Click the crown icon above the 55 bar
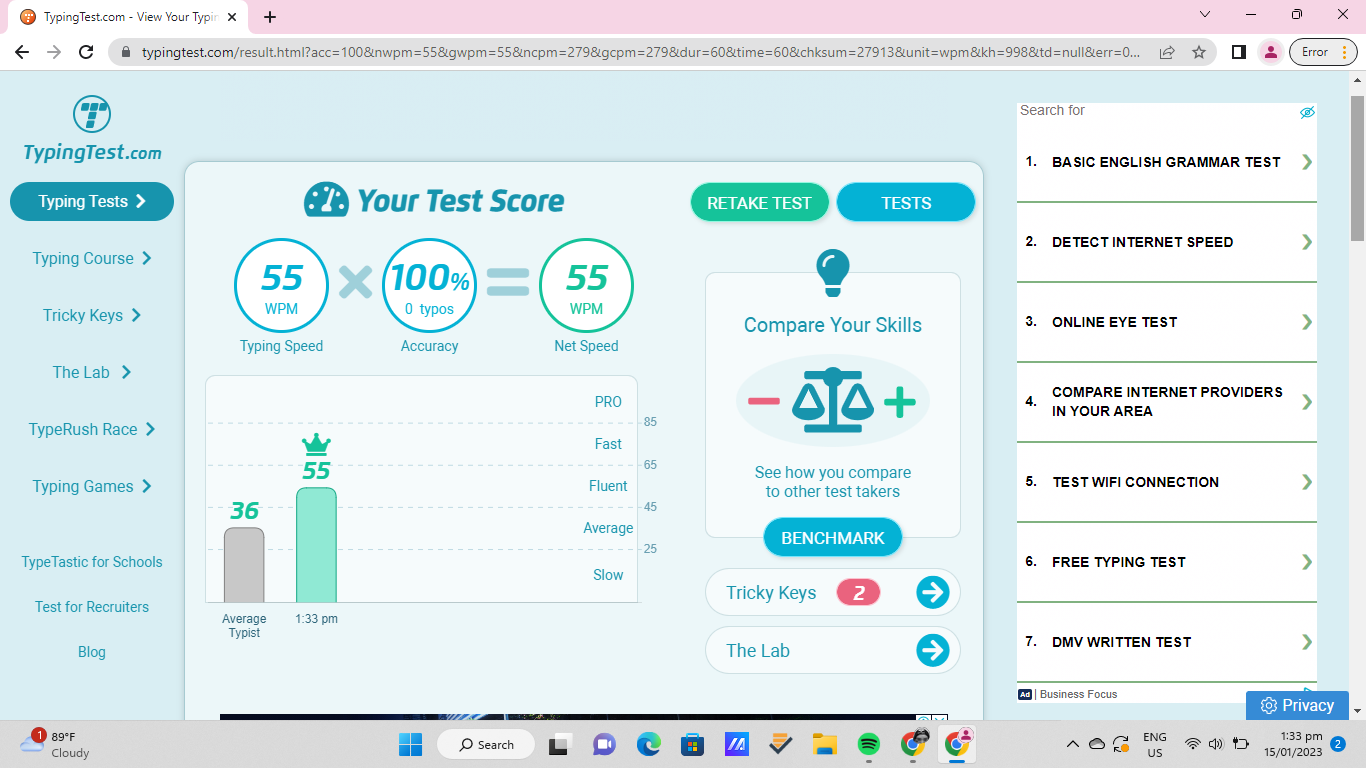Viewport: 1366px width, 768px height. 316,444
